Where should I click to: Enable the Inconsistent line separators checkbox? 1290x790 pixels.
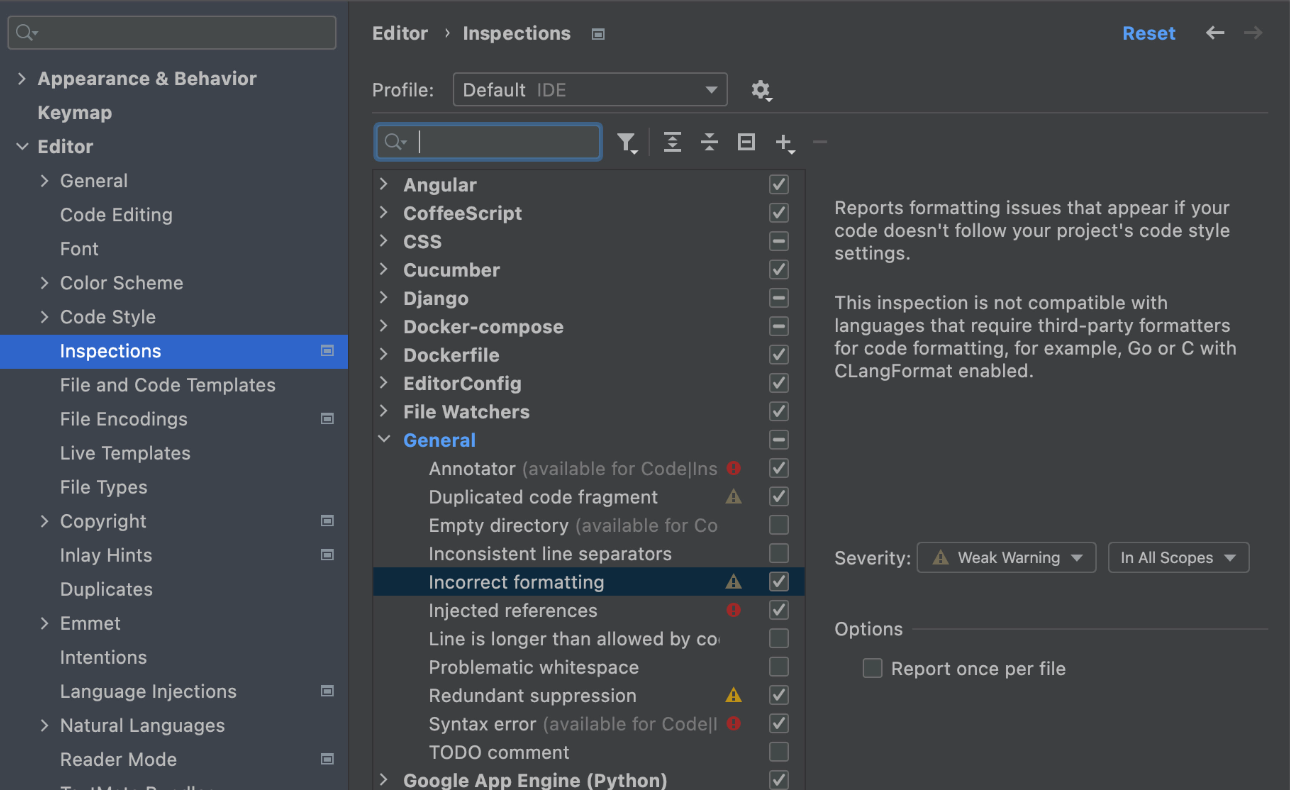779,553
